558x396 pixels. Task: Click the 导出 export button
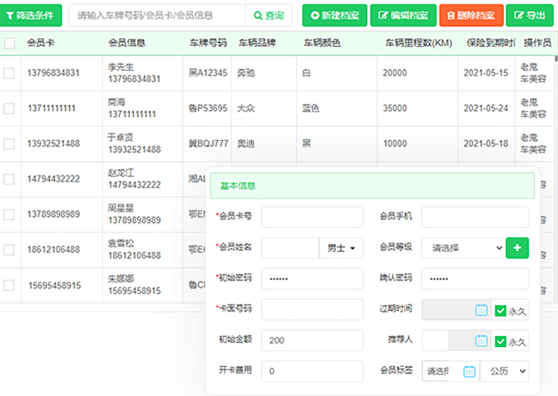[530, 15]
